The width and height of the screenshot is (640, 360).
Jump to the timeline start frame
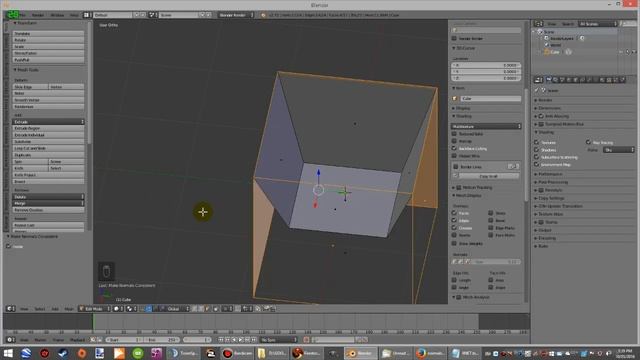(x=221, y=340)
